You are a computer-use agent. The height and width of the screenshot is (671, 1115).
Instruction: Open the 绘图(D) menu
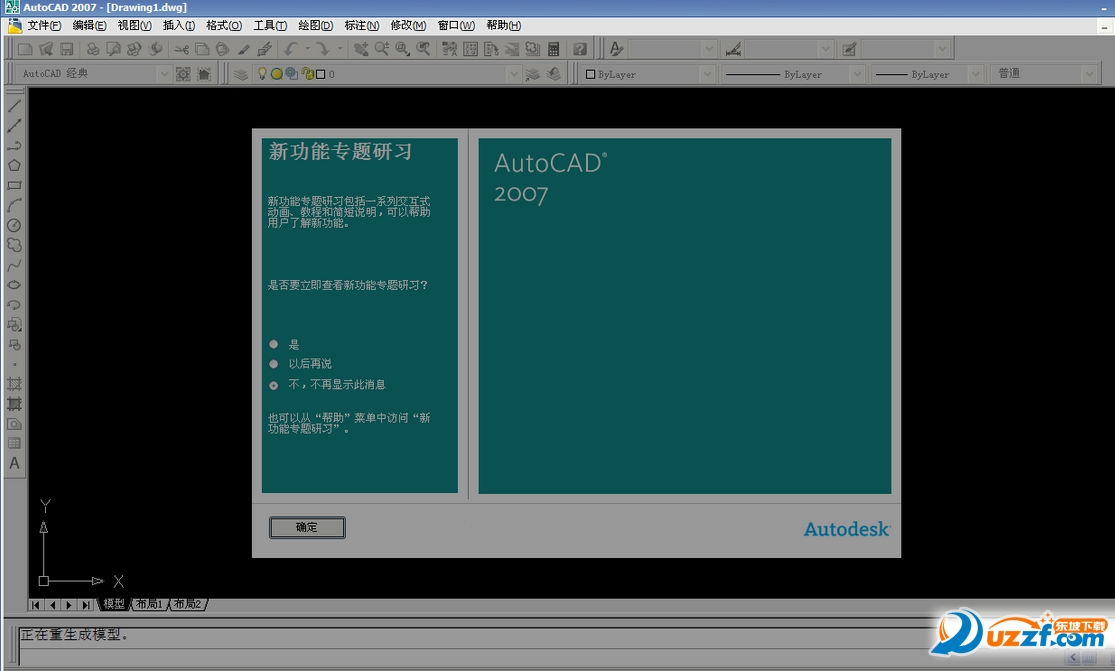[315, 25]
